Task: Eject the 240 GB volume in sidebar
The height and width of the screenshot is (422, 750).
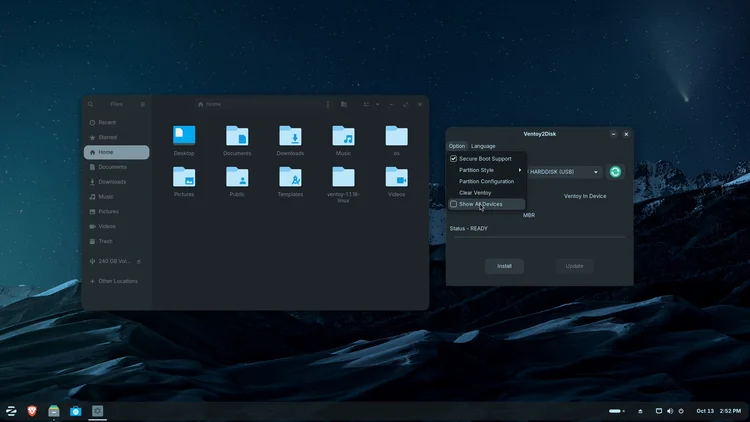Action: click(x=139, y=262)
